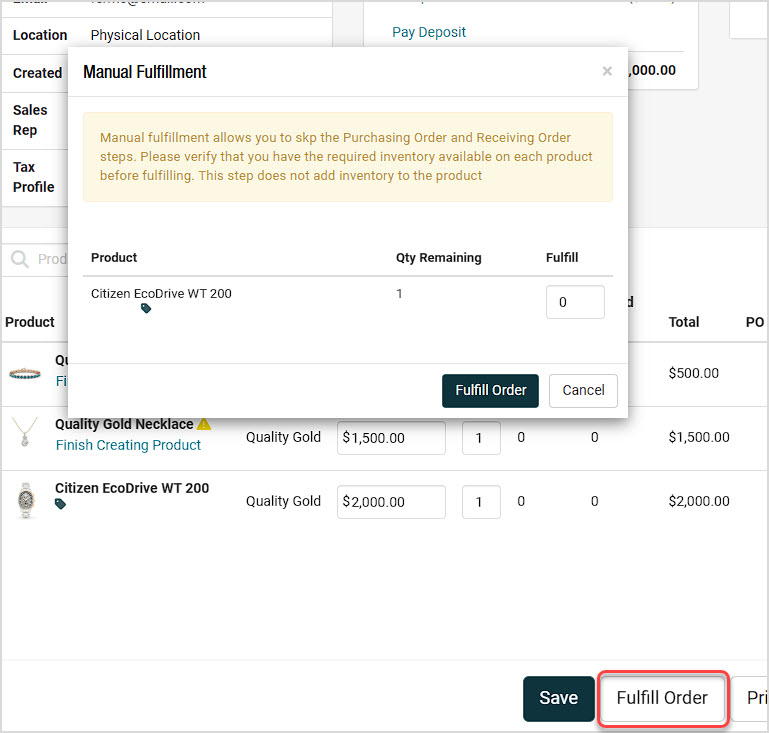Click the Product column header in order table

pos(30,322)
